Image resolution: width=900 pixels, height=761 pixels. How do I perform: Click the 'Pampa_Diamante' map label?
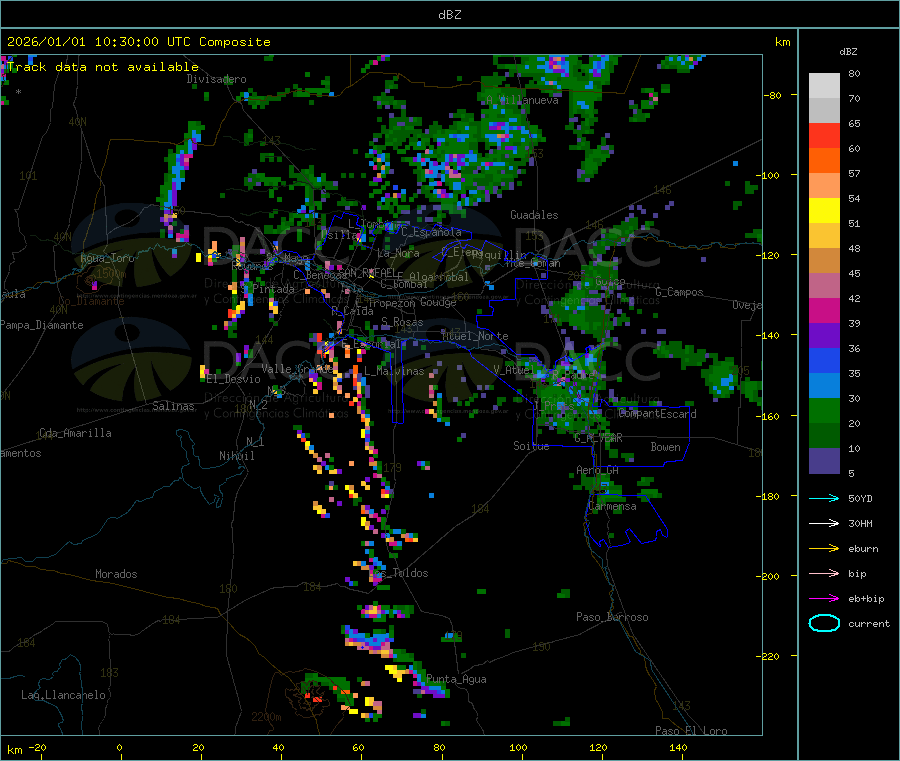pyautogui.click(x=42, y=325)
